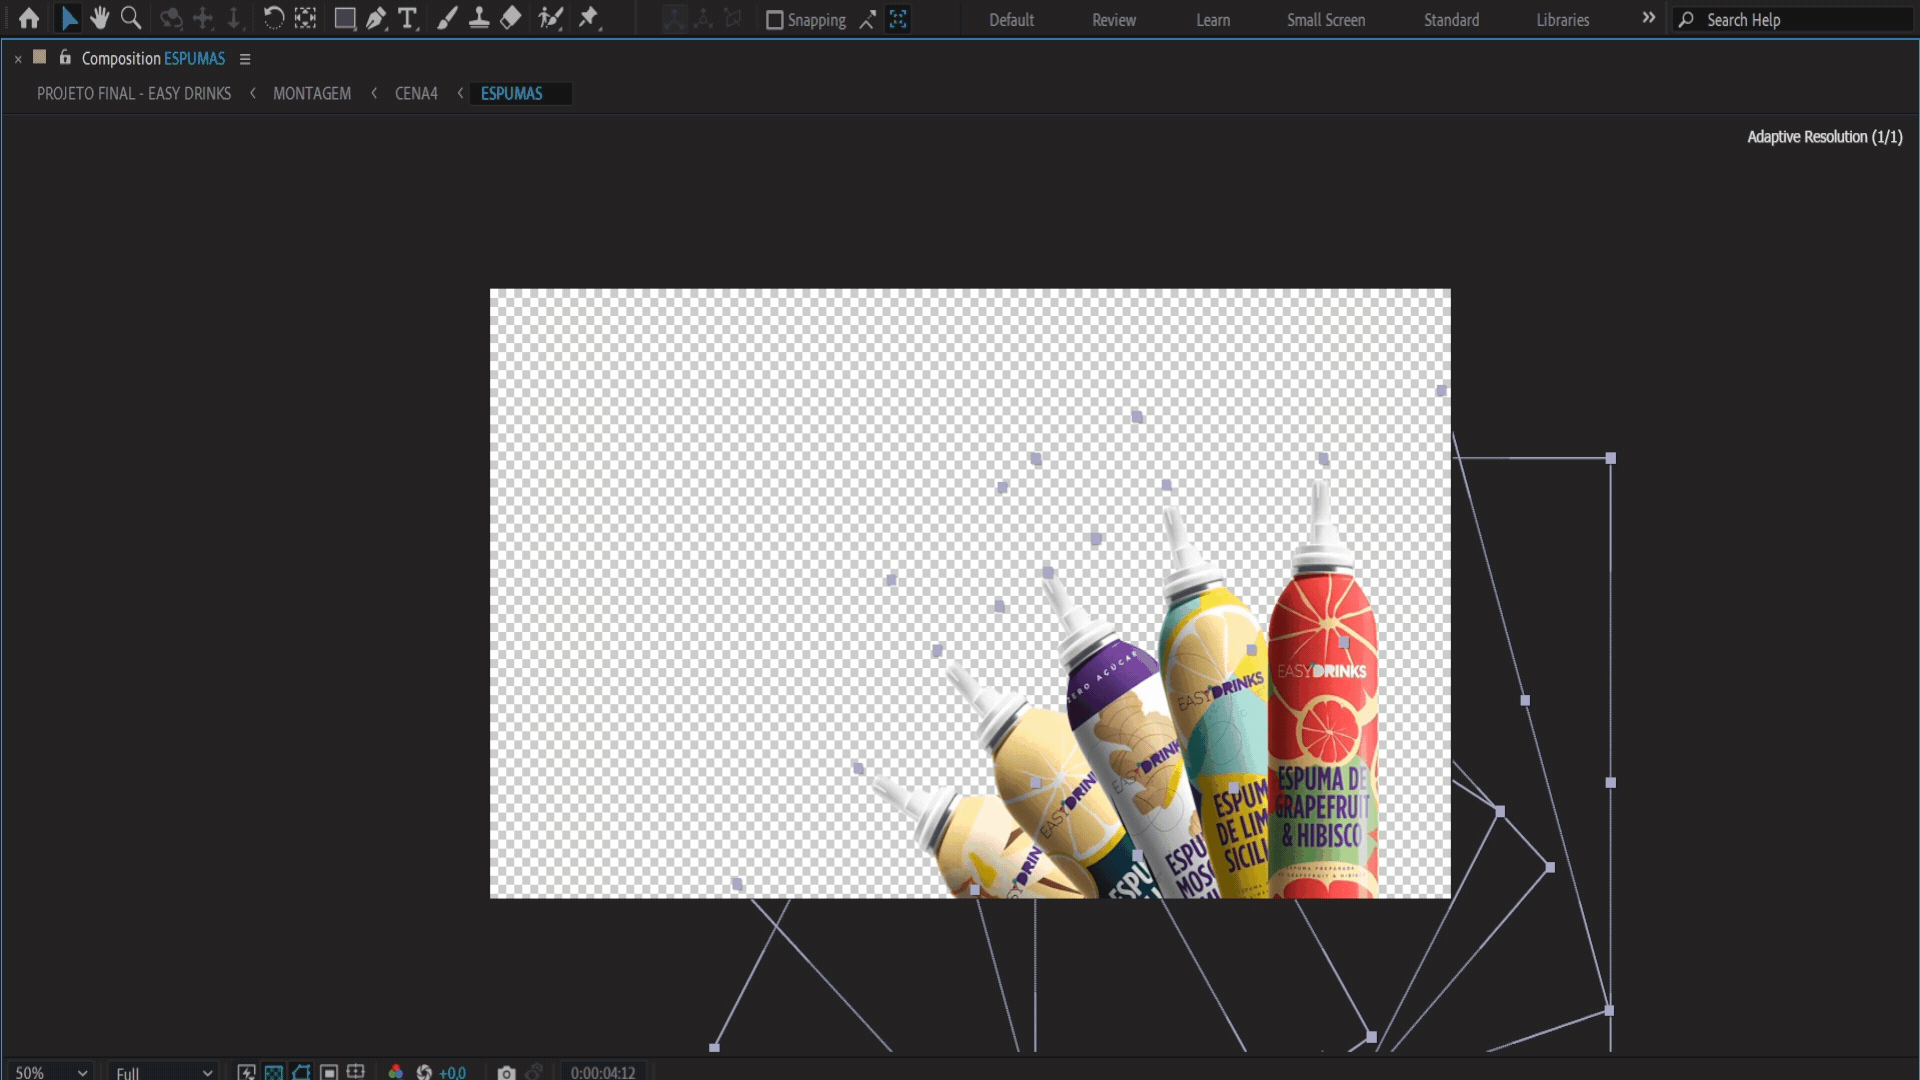Select the Selection (arrow) tool
This screenshot has height=1080, width=1920.
tap(69, 18)
